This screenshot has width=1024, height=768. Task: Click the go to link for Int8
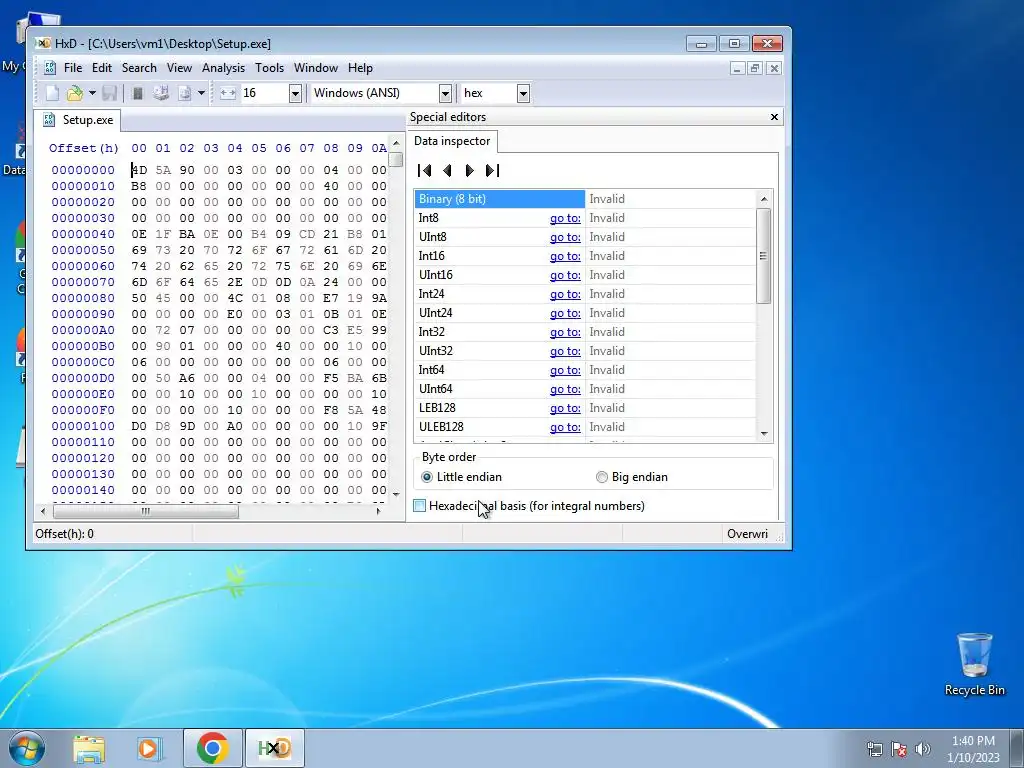pos(565,218)
